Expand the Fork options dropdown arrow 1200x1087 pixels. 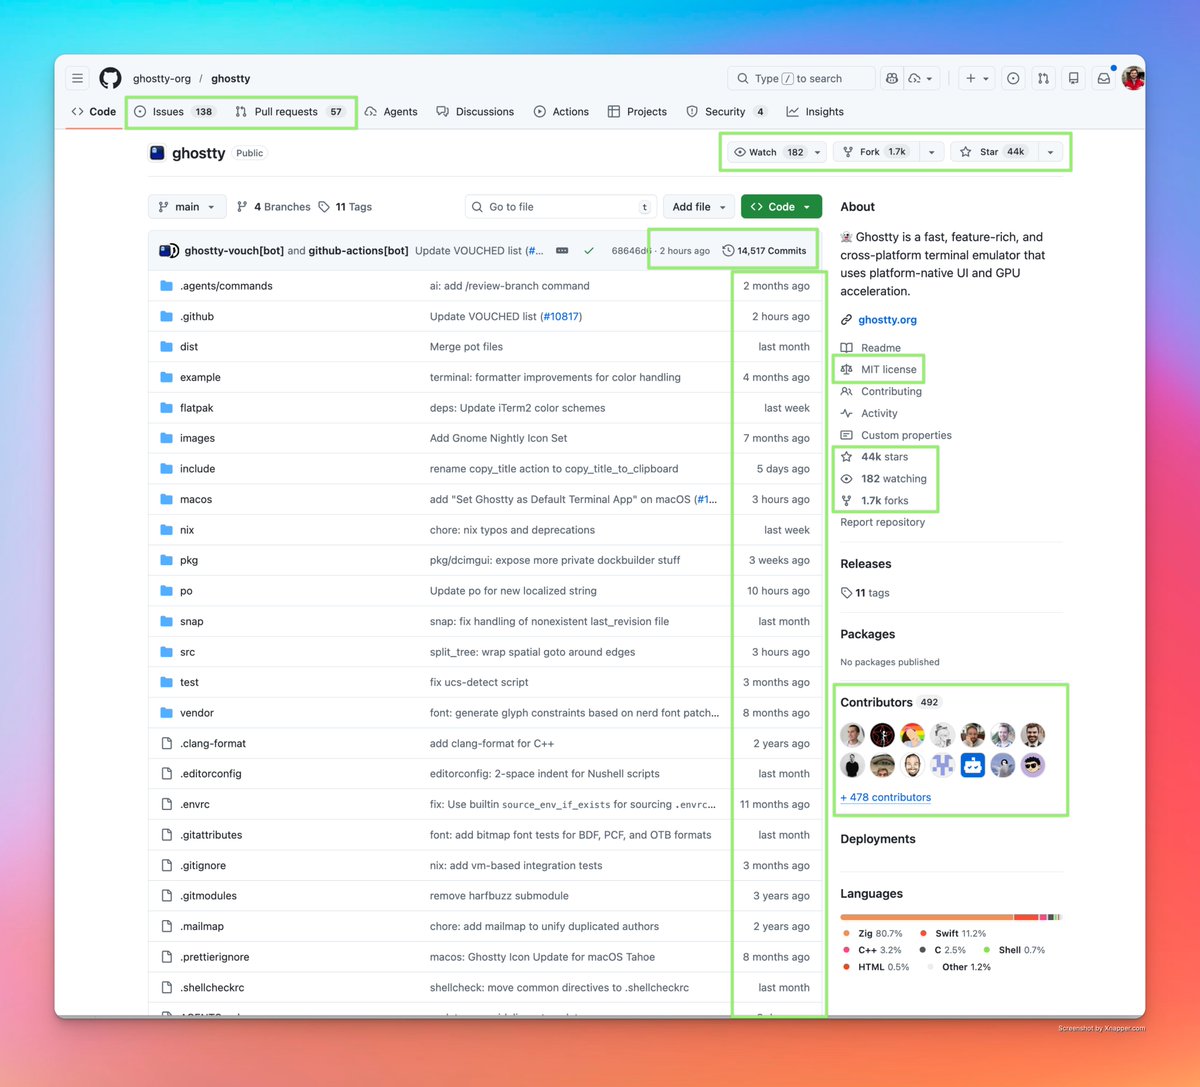(931, 152)
